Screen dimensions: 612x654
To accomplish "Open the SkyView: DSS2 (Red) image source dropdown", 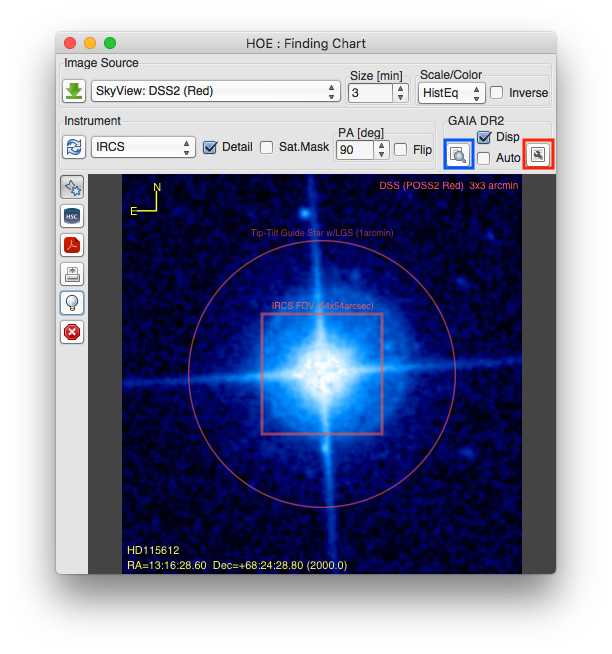I will pyautogui.click(x=215, y=92).
